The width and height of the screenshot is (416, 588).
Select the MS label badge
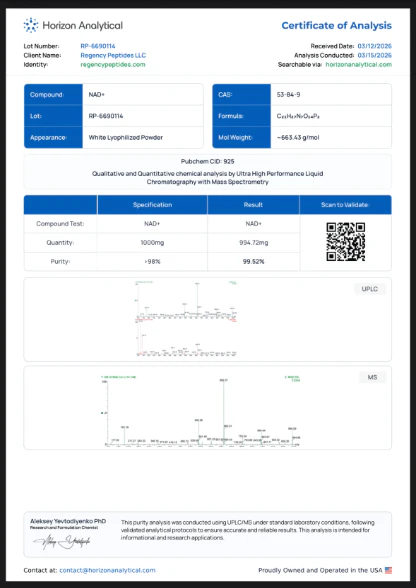click(372, 377)
